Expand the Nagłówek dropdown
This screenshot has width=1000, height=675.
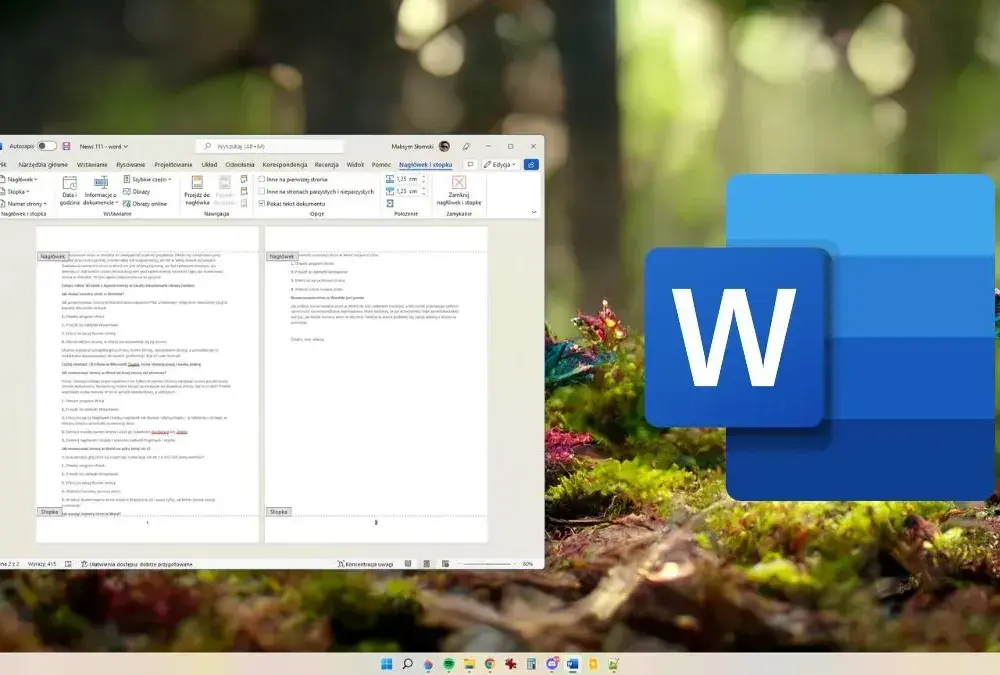click(20, 179)
